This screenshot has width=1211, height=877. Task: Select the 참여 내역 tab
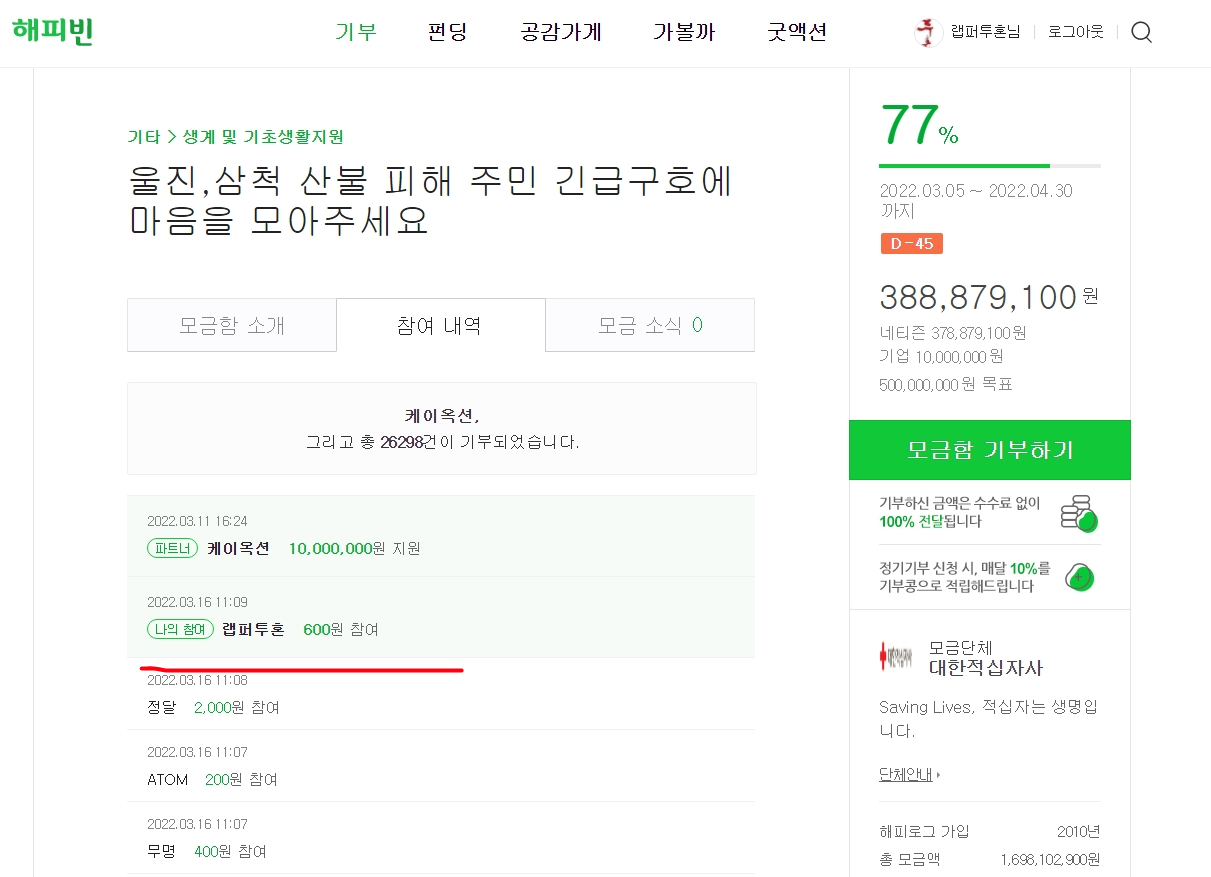[440, 325]
